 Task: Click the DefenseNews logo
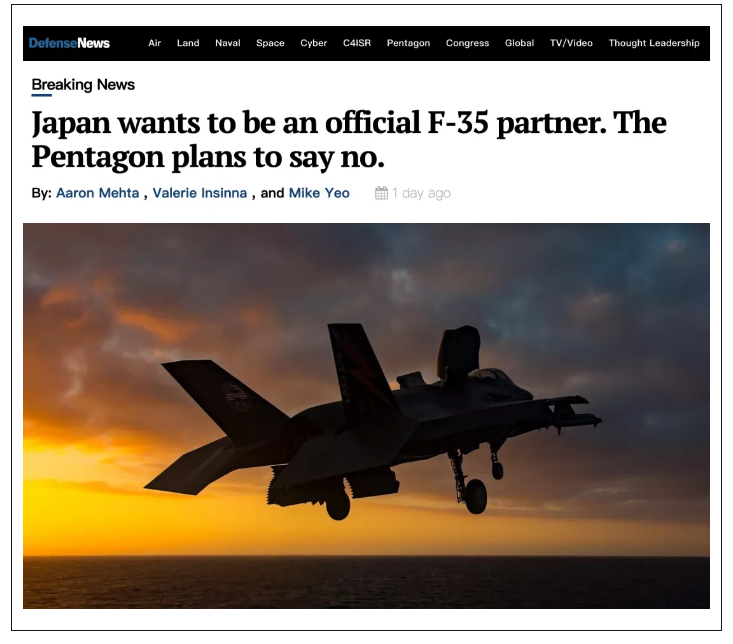[x=69, y=43]
